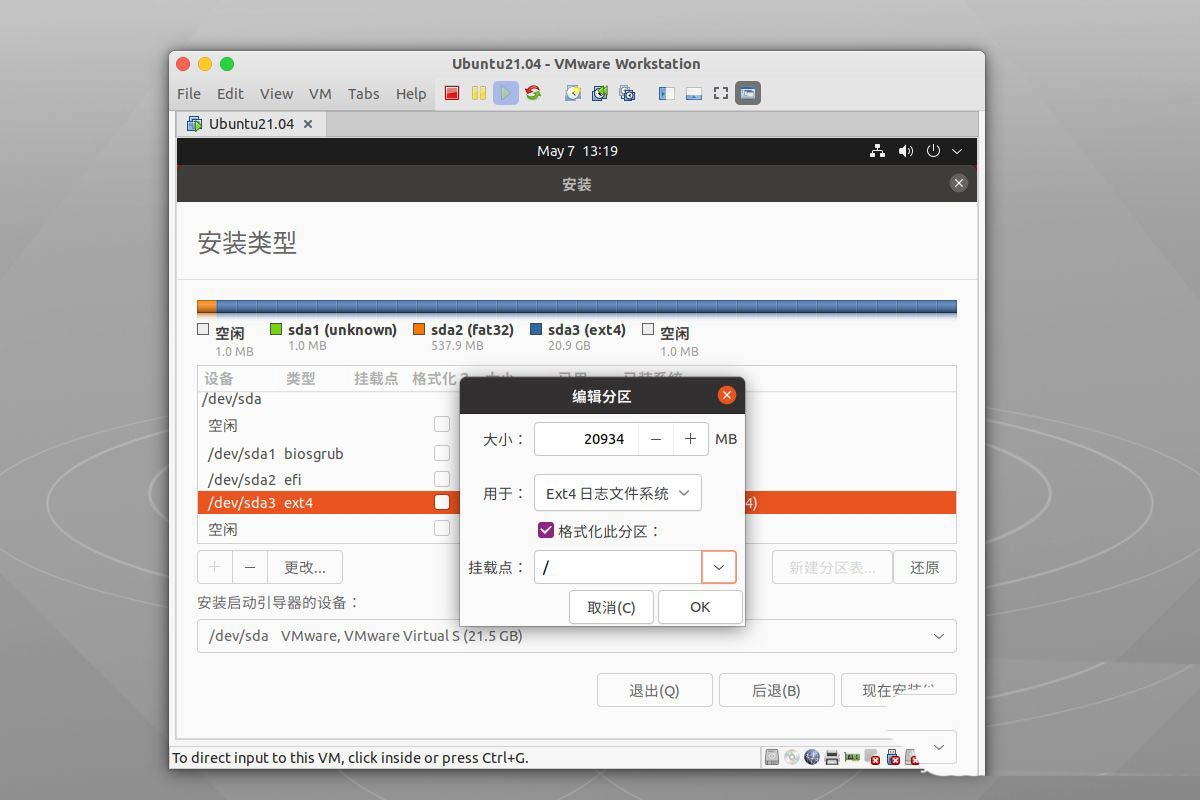The width and height of the screenshot is (1200, 800).
Task: Increase partition size with the plus button
Action: click(690, 439)
